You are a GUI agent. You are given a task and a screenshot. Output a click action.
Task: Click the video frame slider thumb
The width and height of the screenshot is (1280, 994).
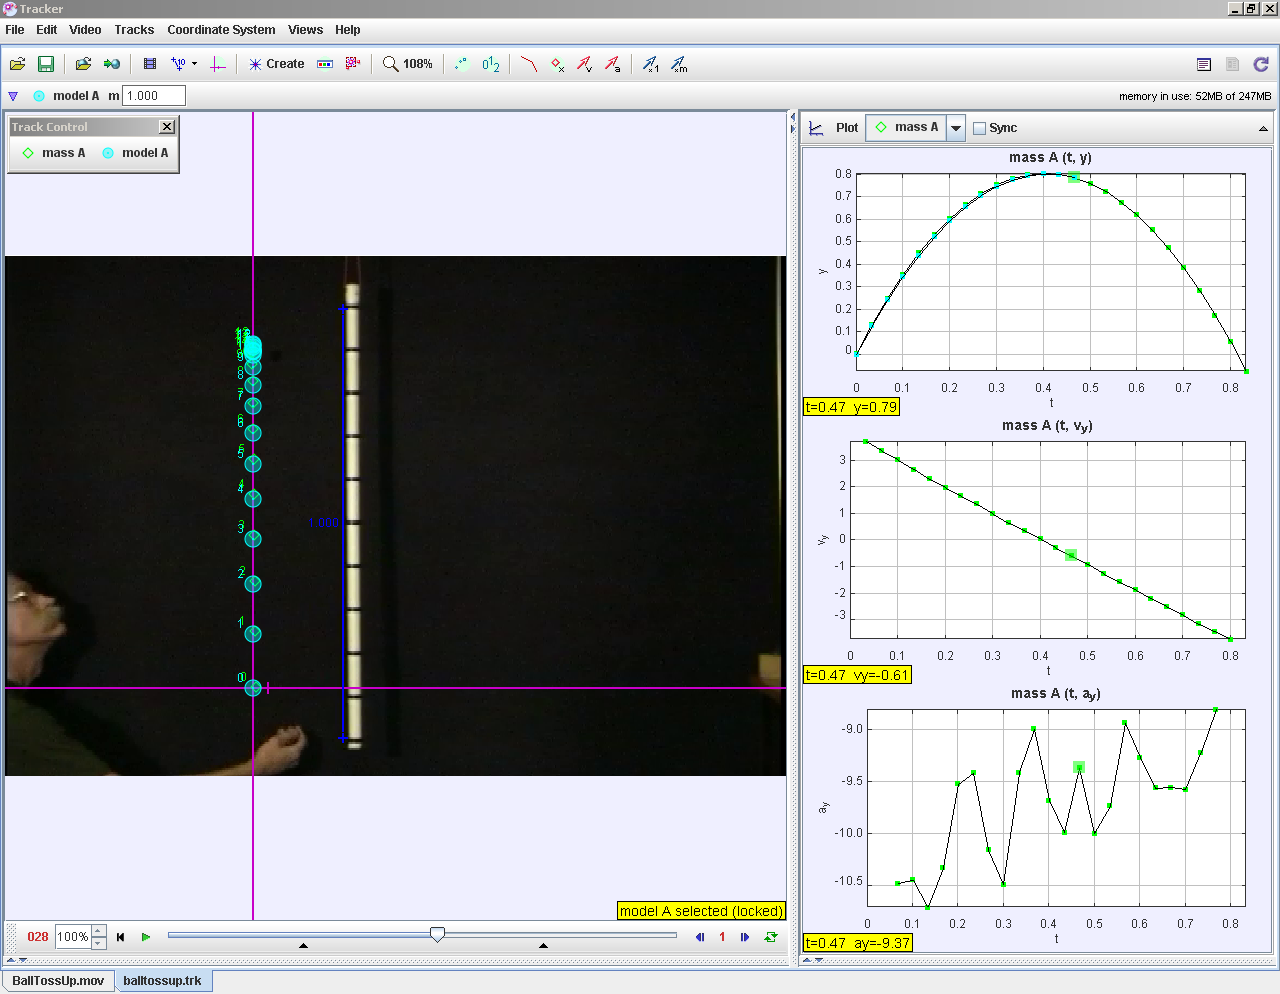click(x=437, y=934)
